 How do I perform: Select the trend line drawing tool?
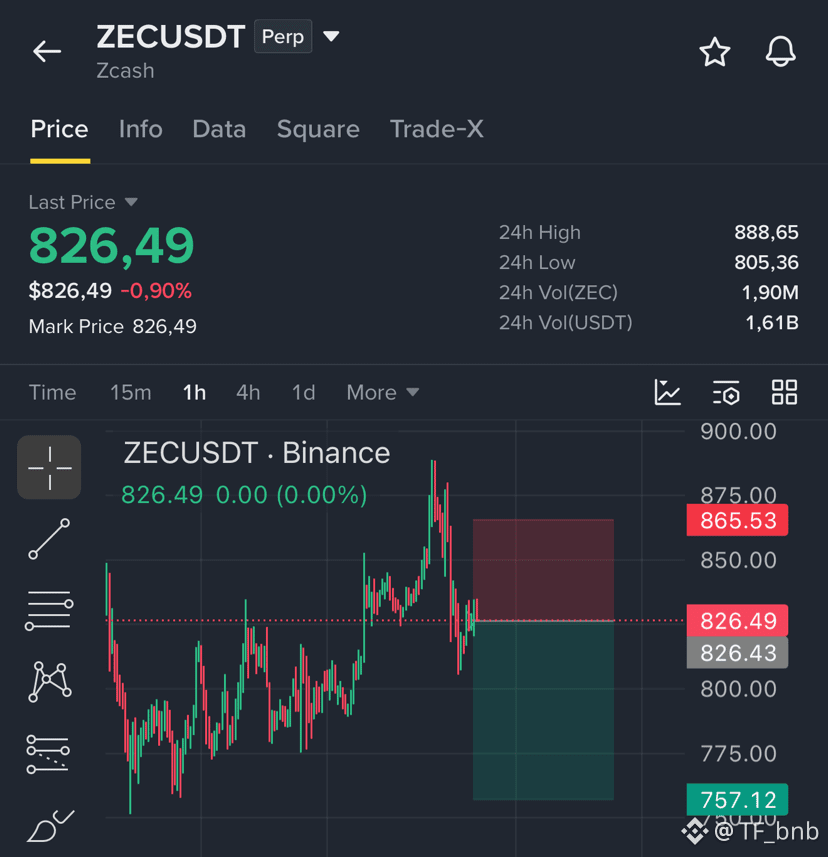pos(49,539)
